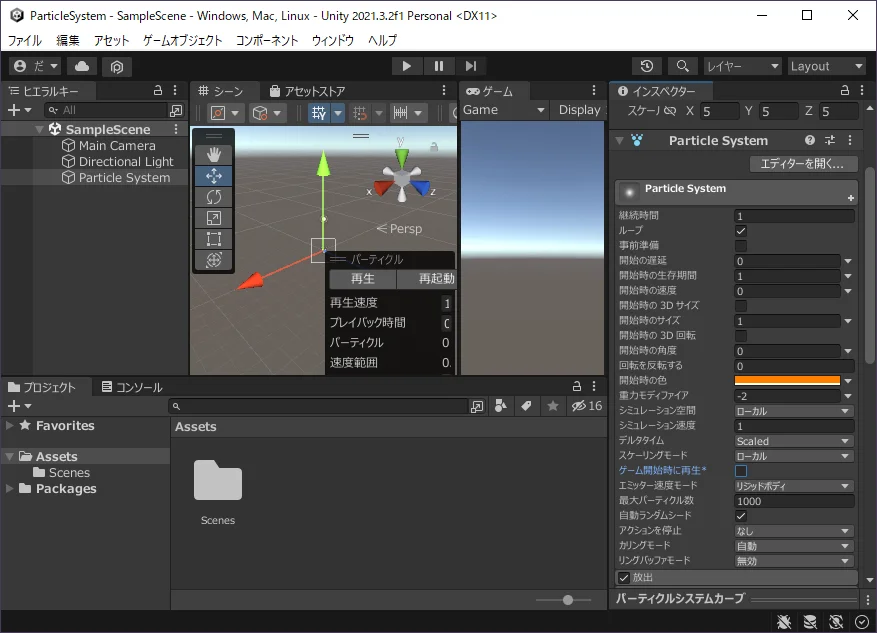Toggle grid snapping icon
Screen dimensions: 877x633
click(x=361, y=113)
